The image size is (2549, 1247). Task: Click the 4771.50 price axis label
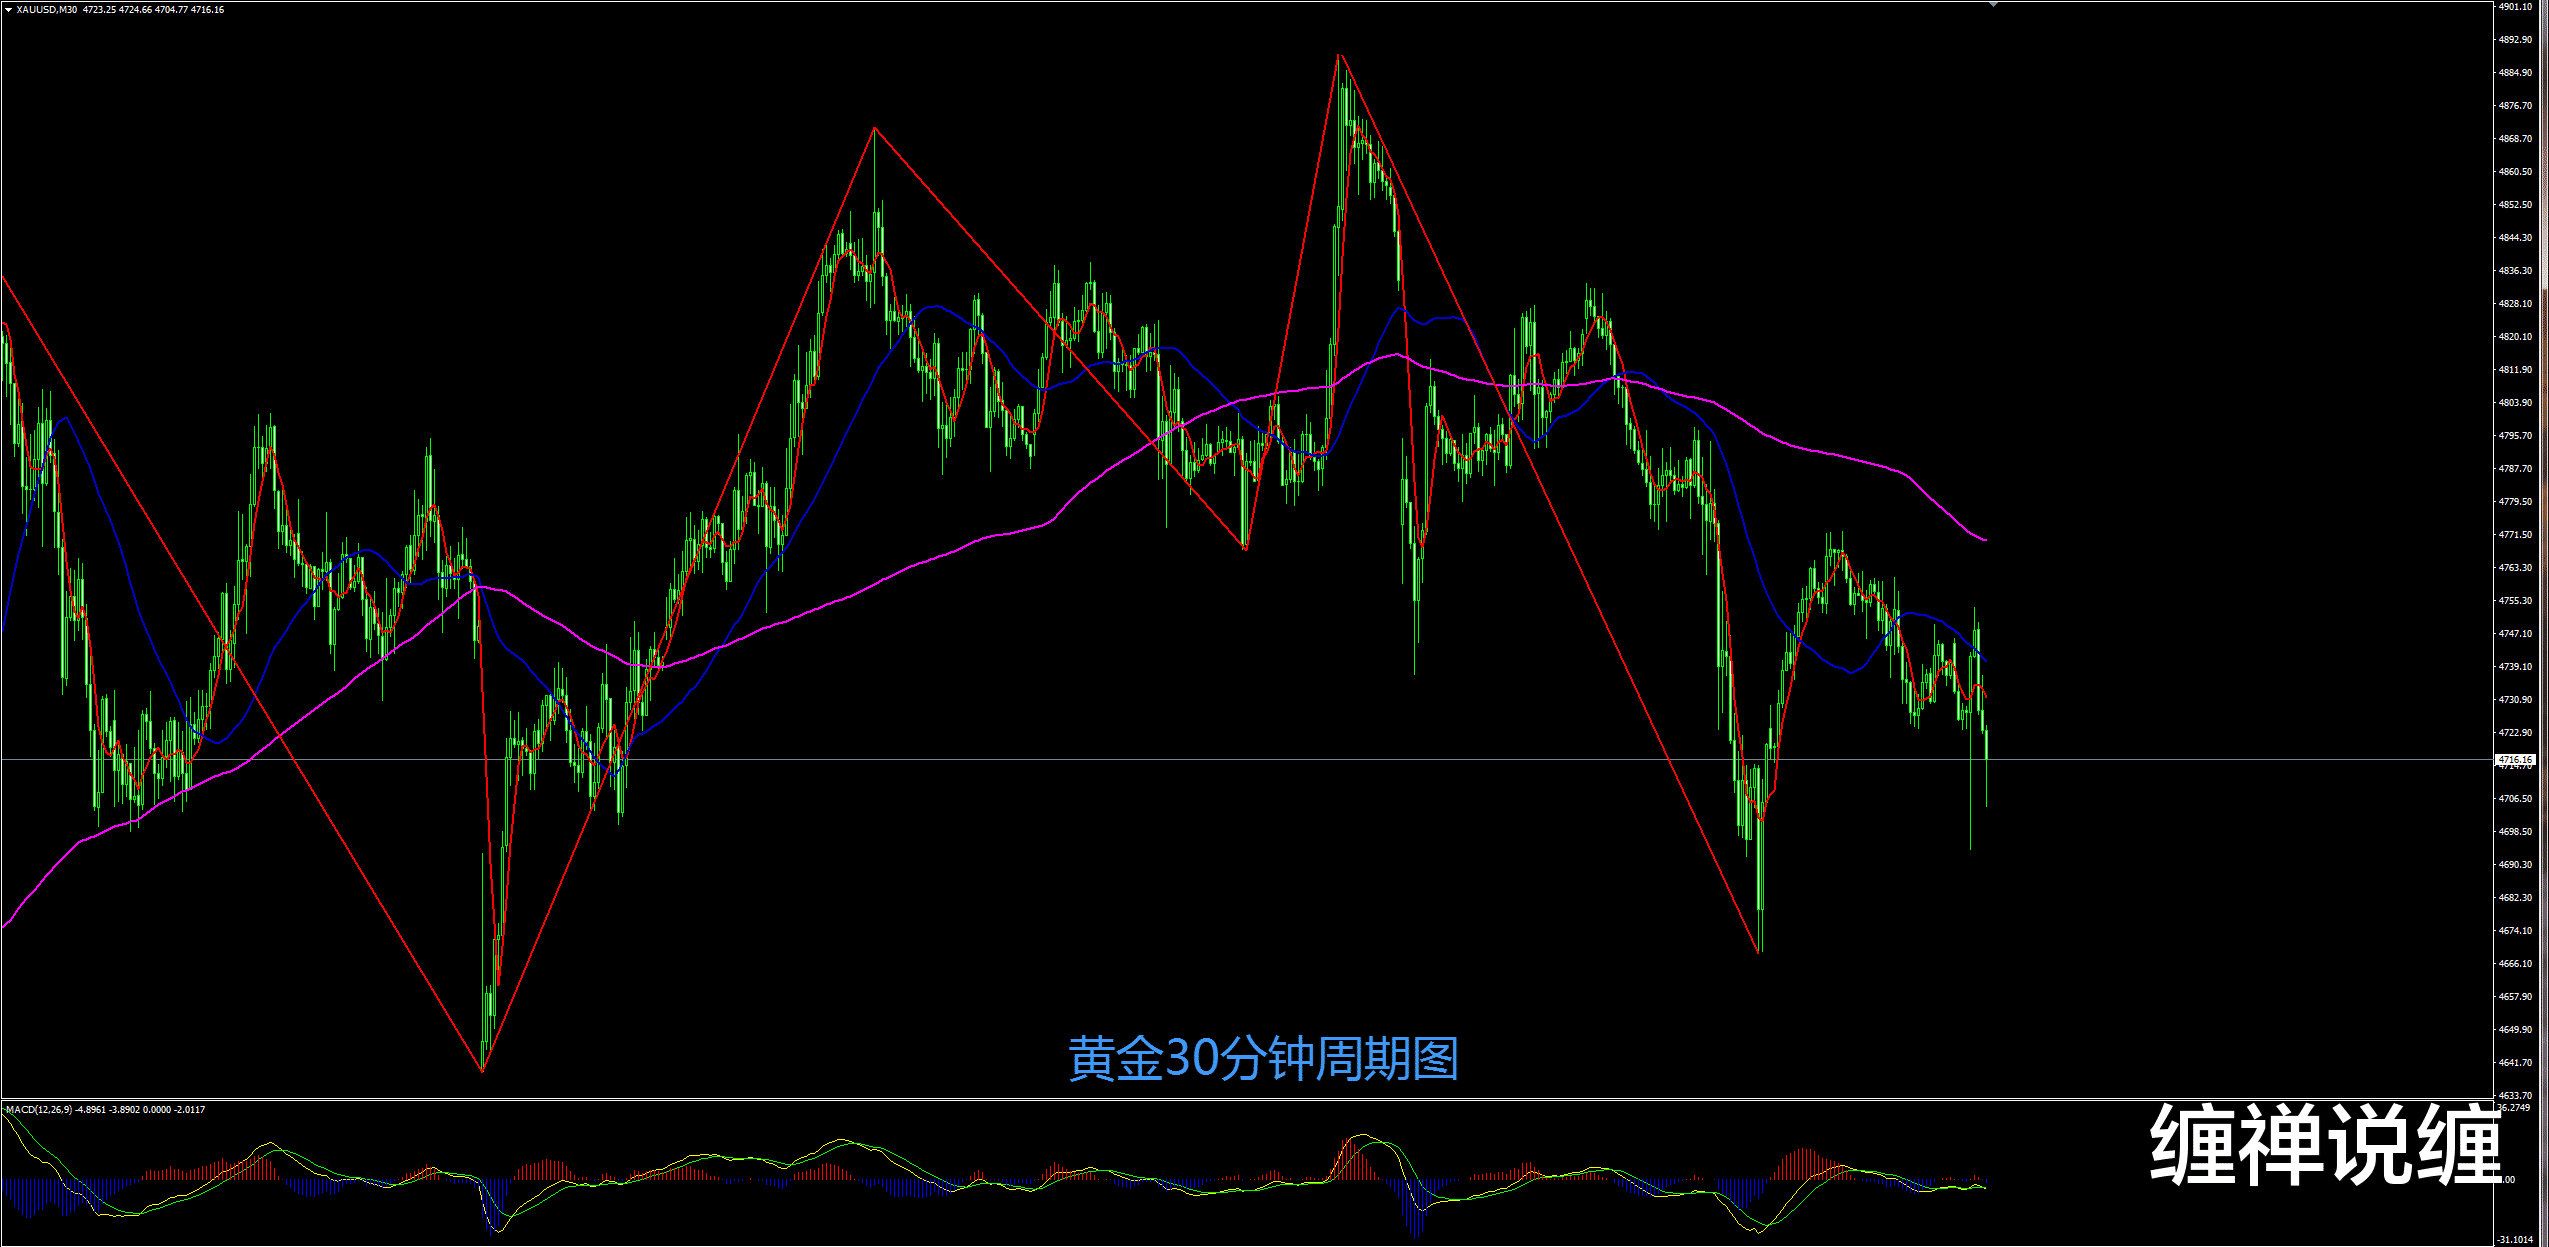pos(2517,535)
